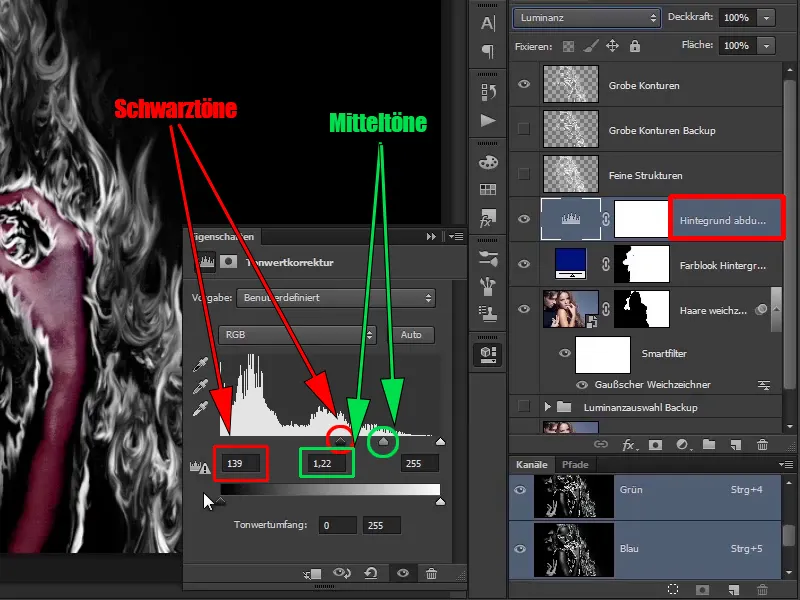Open Kanäle panel flyout menu
The width and height of the screenshot is (800, 600).
(x=786, y=464)
